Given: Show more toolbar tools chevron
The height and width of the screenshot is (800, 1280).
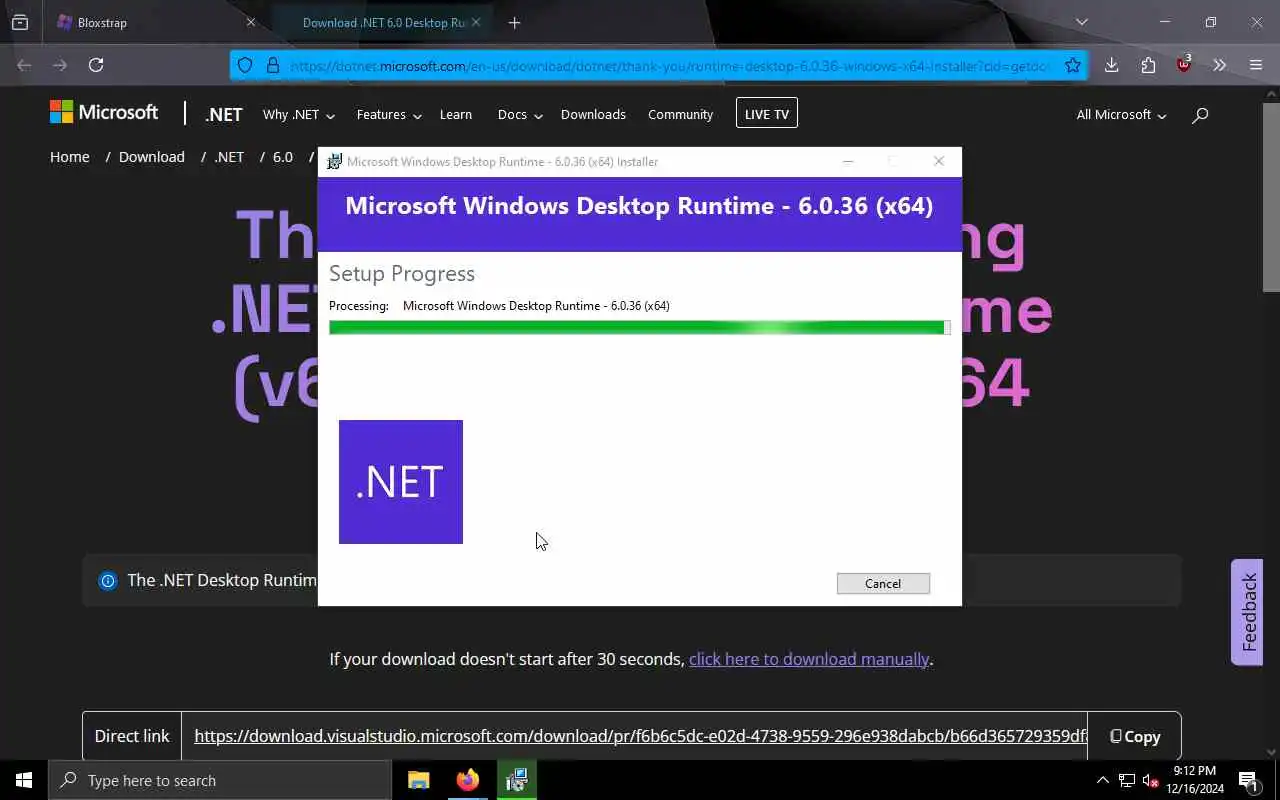Looking at the screenshot, I should 1219,65.
